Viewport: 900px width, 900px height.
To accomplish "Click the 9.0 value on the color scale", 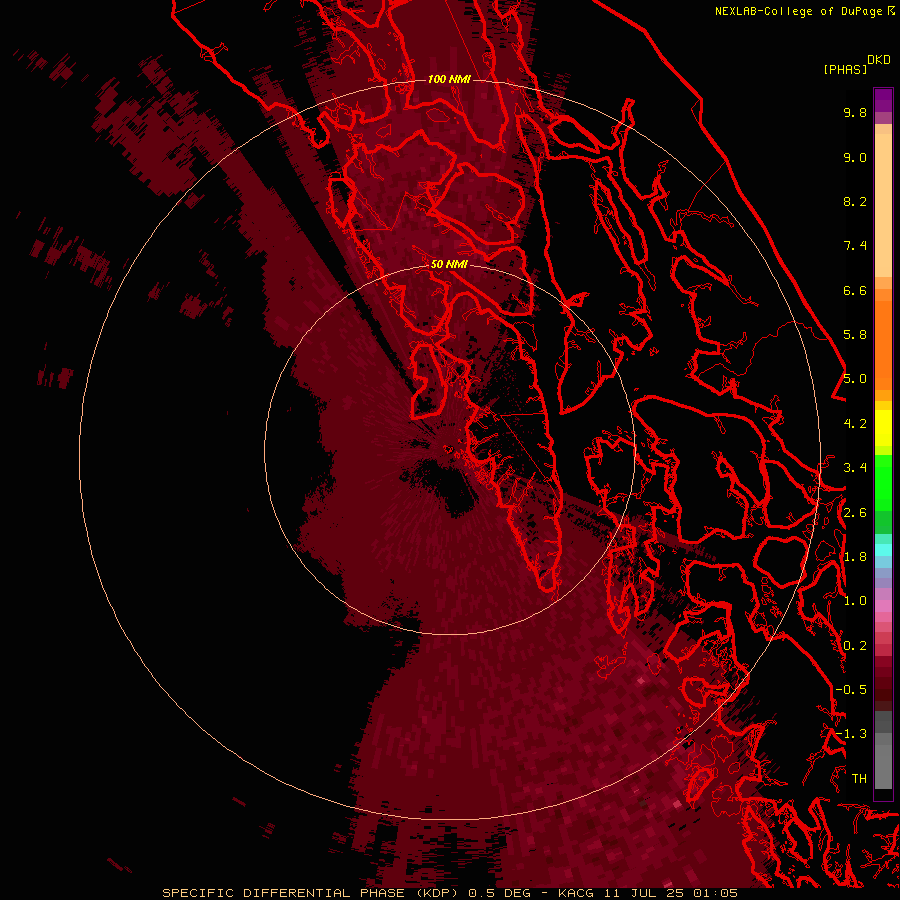I will point(855,157).
